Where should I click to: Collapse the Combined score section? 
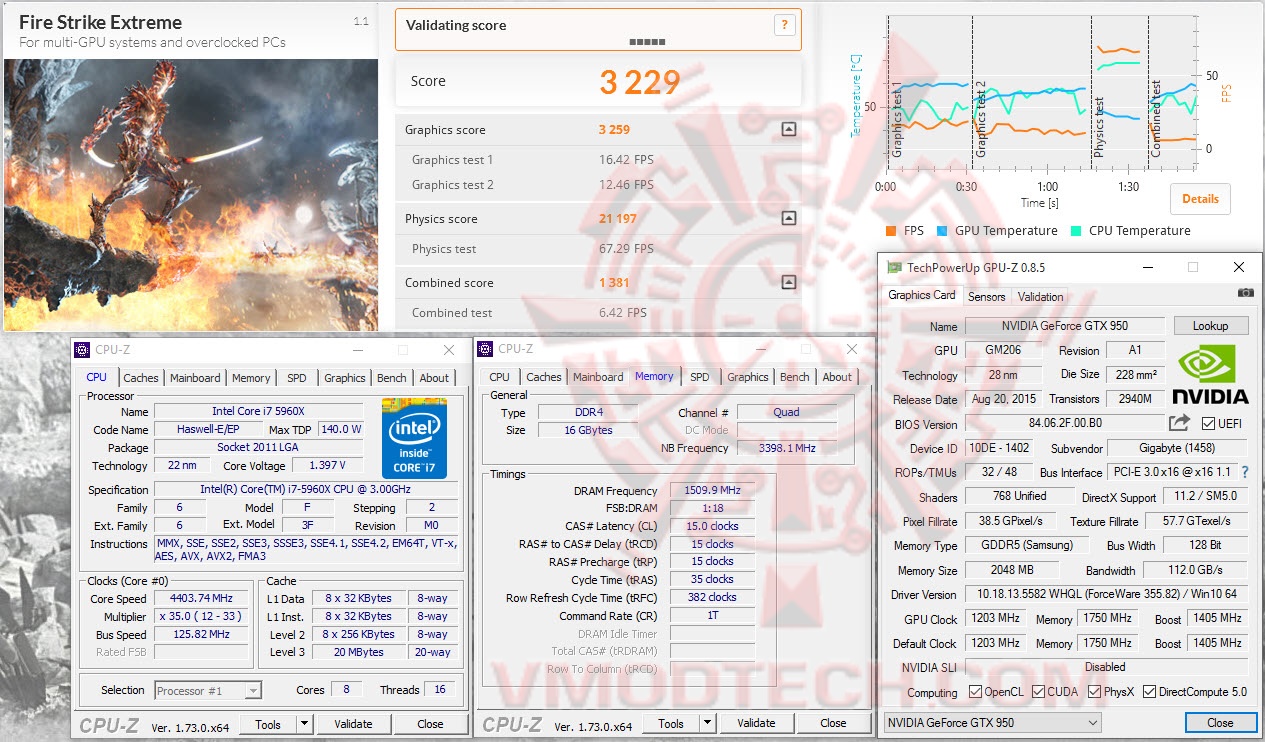(788, 282)
